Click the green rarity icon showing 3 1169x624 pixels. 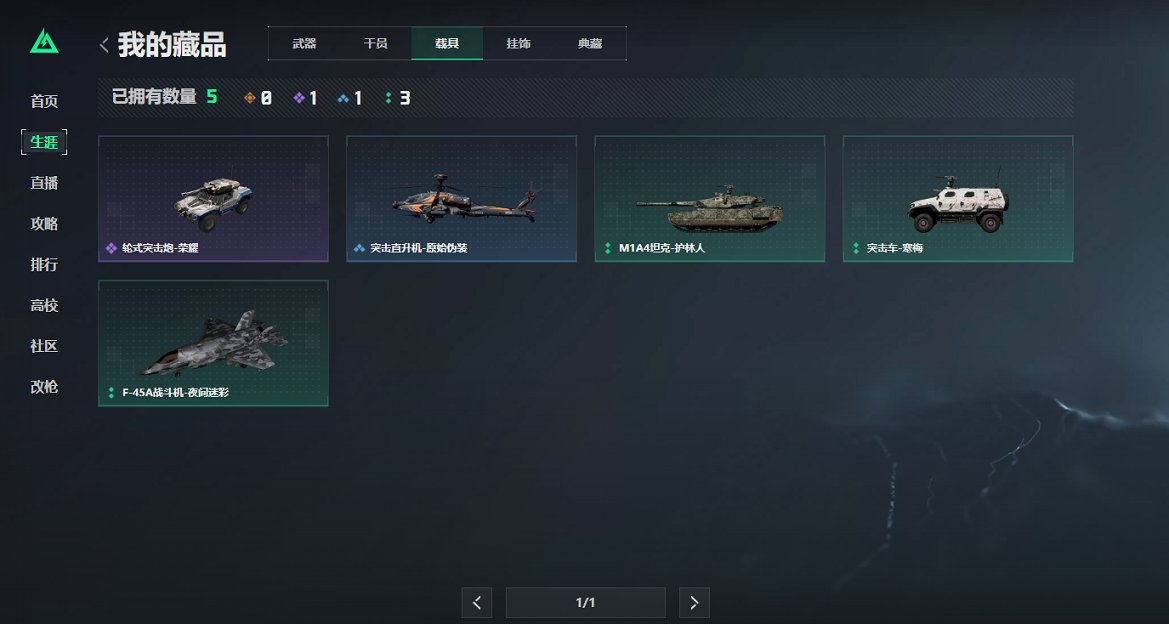tap(388, 98)
